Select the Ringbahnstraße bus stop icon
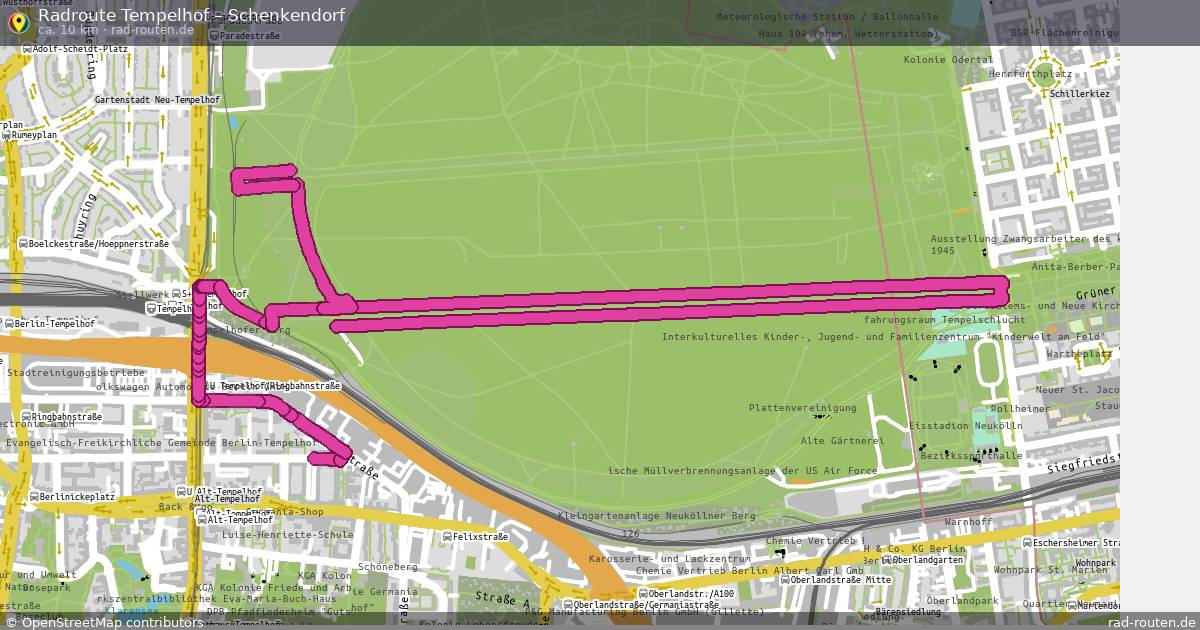Viewport: 1200px width, 630px height. pos(27,416)
